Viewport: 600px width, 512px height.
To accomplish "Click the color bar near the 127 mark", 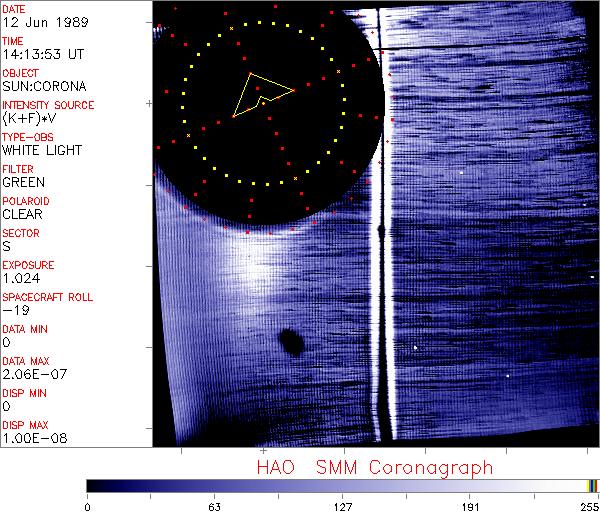I will coord(342,486).
